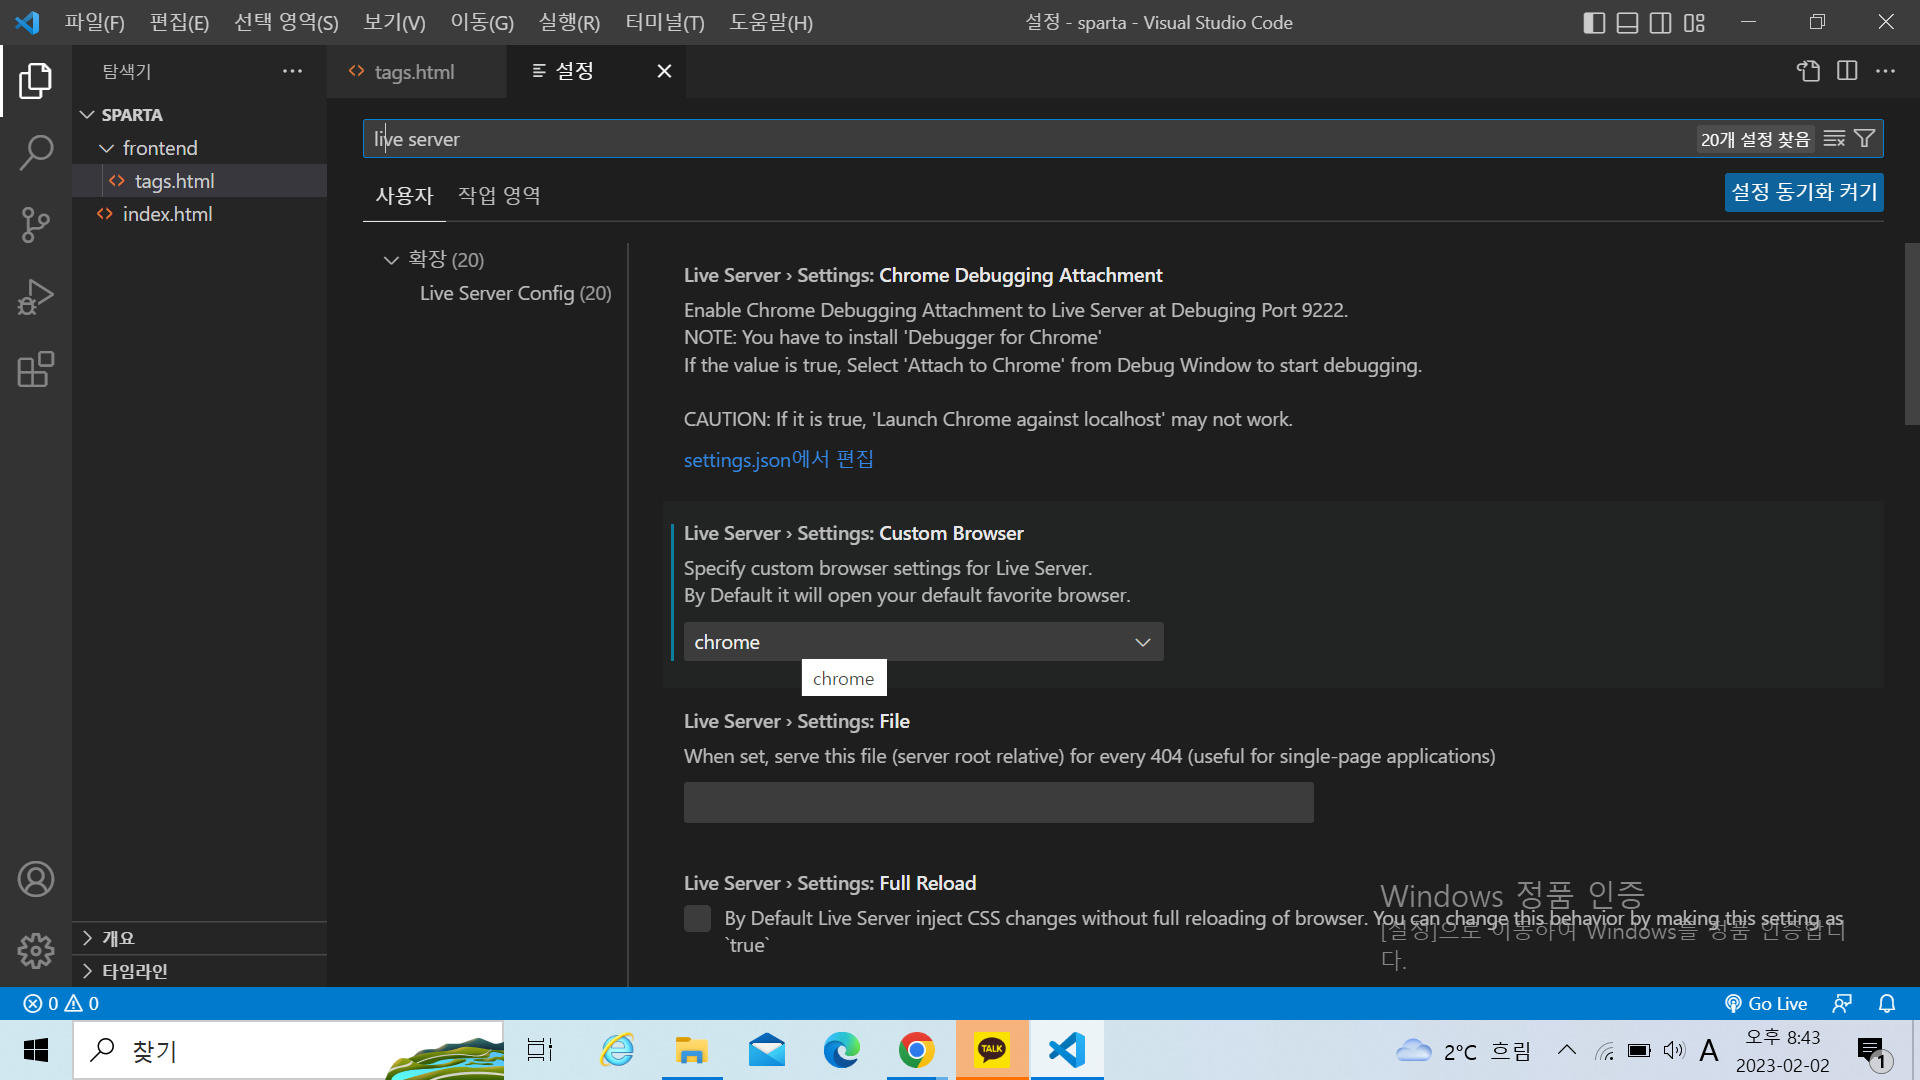
Task: Click the Windows taskbar search box
Action: tap(288, 1050)
